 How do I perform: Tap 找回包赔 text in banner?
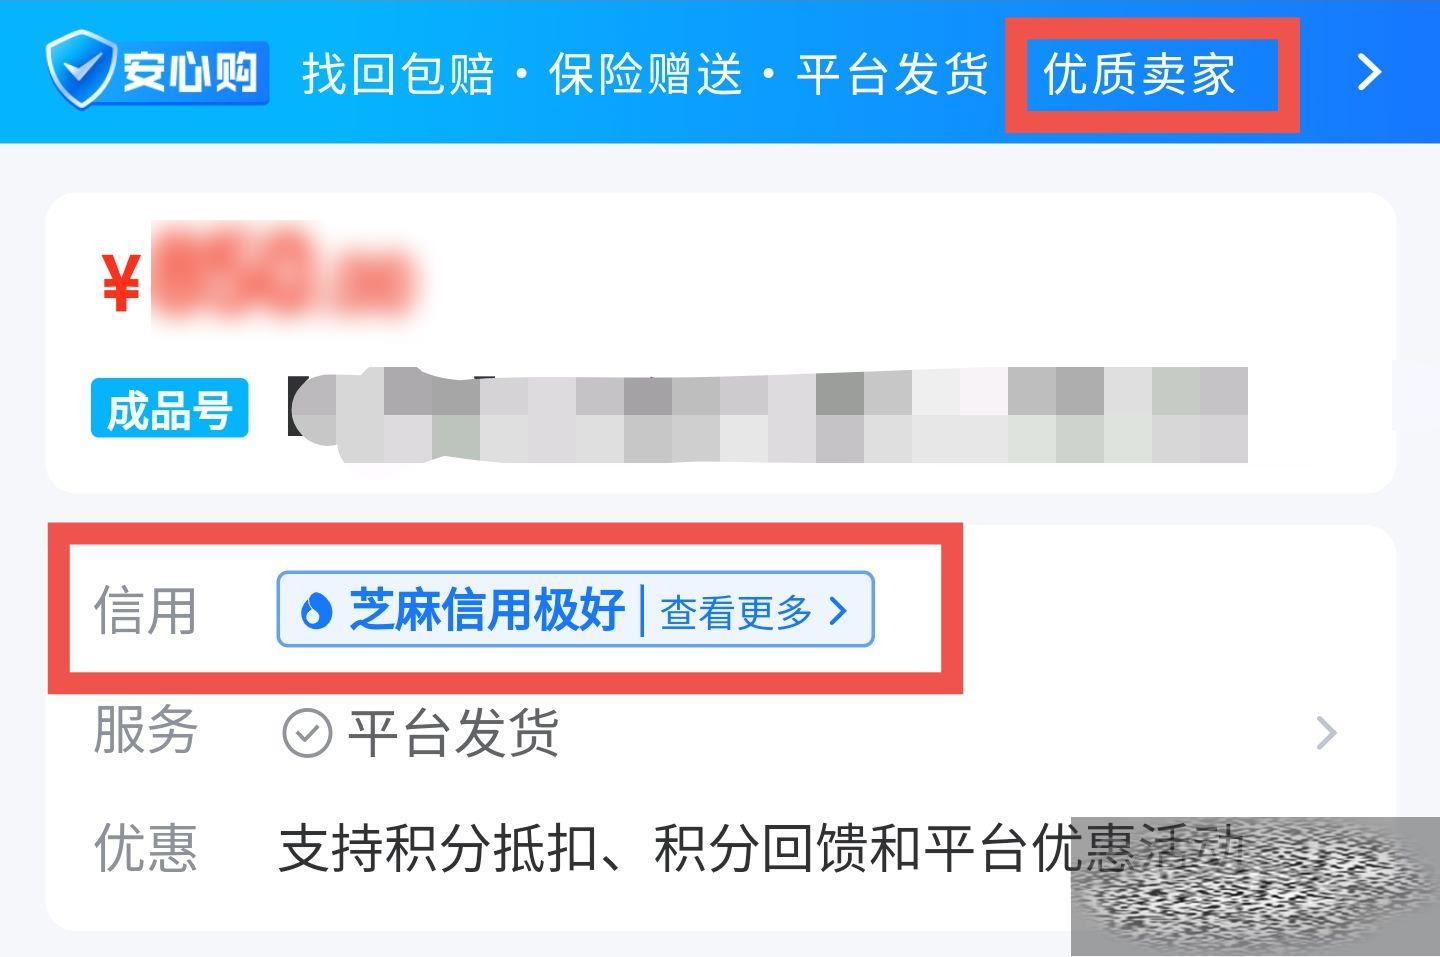398,74
